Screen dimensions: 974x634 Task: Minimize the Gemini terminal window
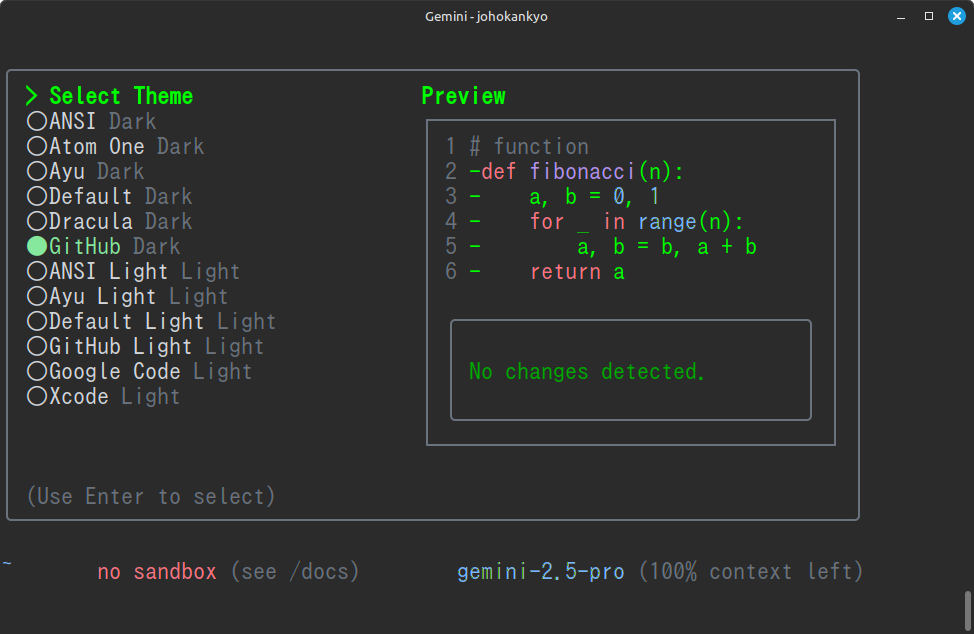(x=902, y=16)
